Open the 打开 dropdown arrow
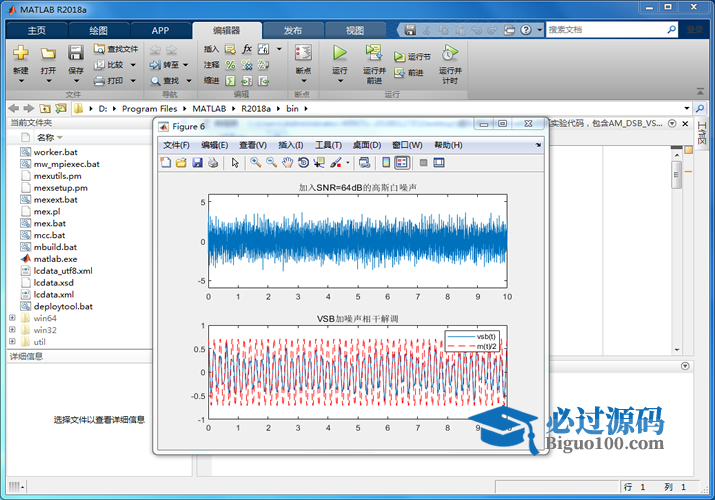 (x=49, y=81)
